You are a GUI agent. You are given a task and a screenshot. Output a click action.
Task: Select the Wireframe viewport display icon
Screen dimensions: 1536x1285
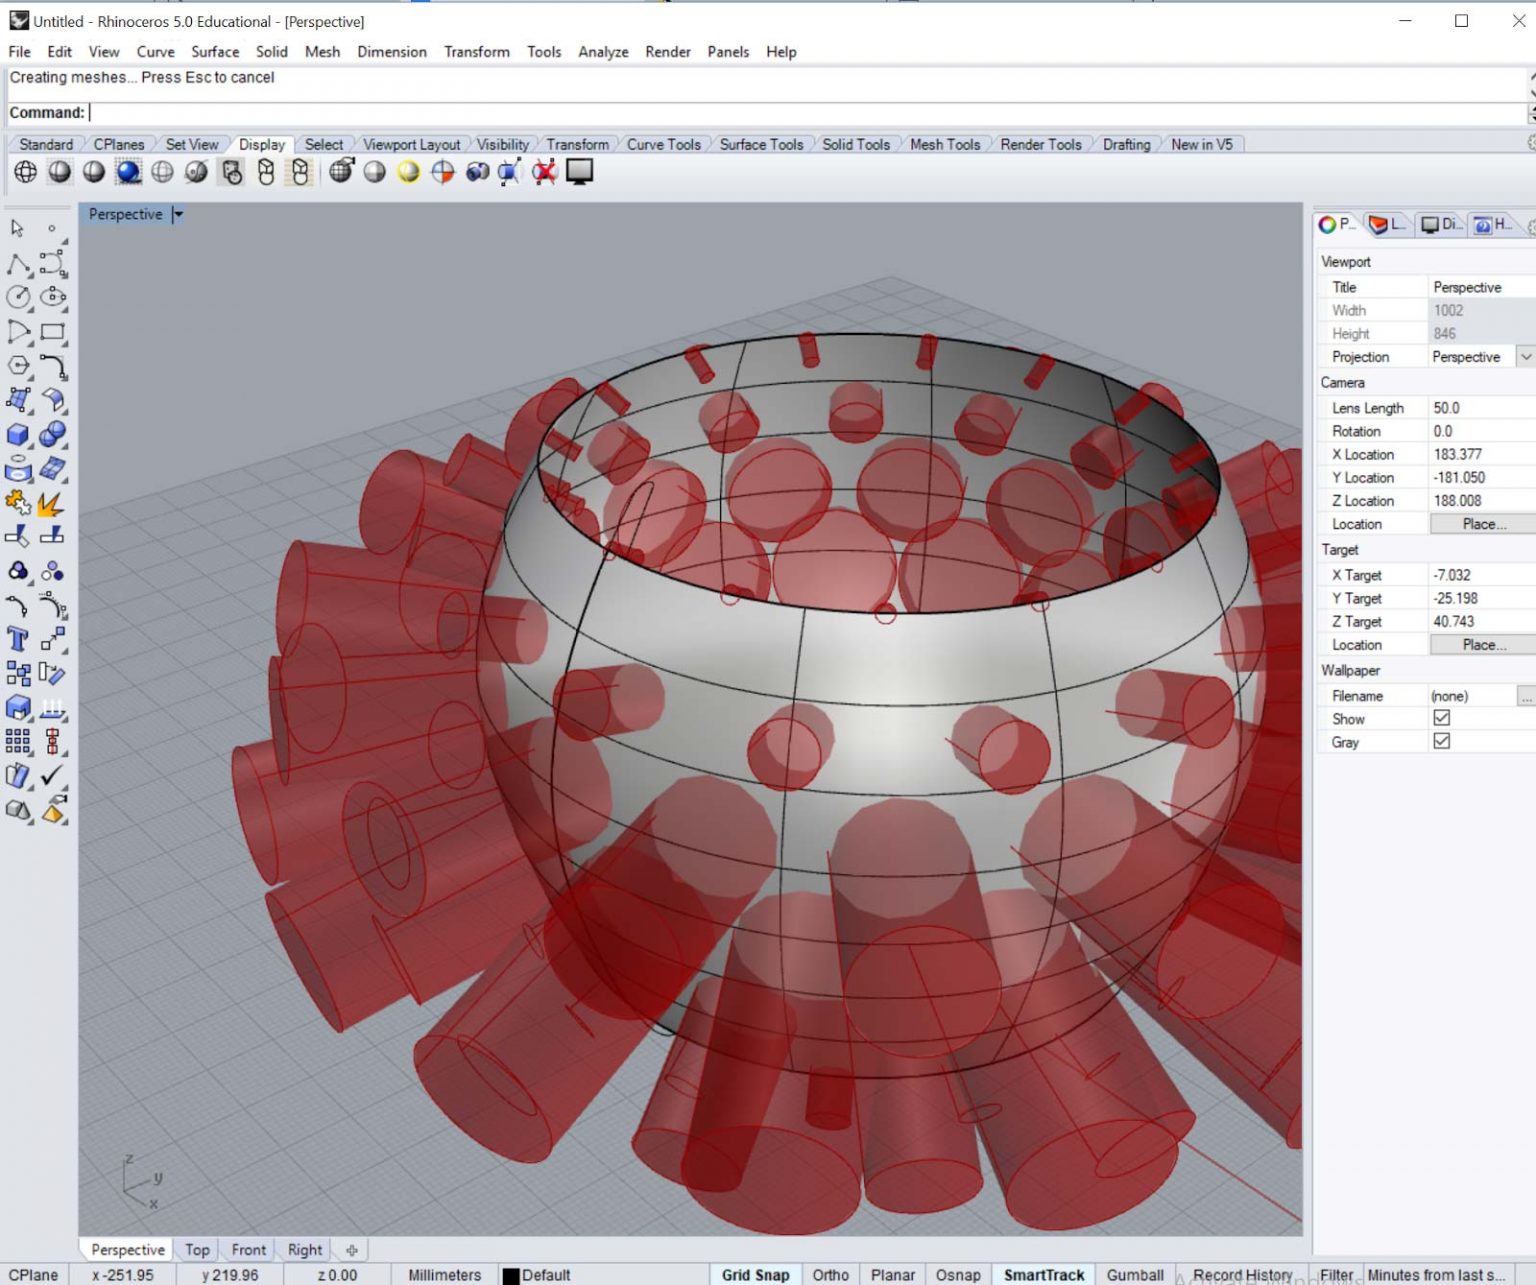tap(25, 171)
